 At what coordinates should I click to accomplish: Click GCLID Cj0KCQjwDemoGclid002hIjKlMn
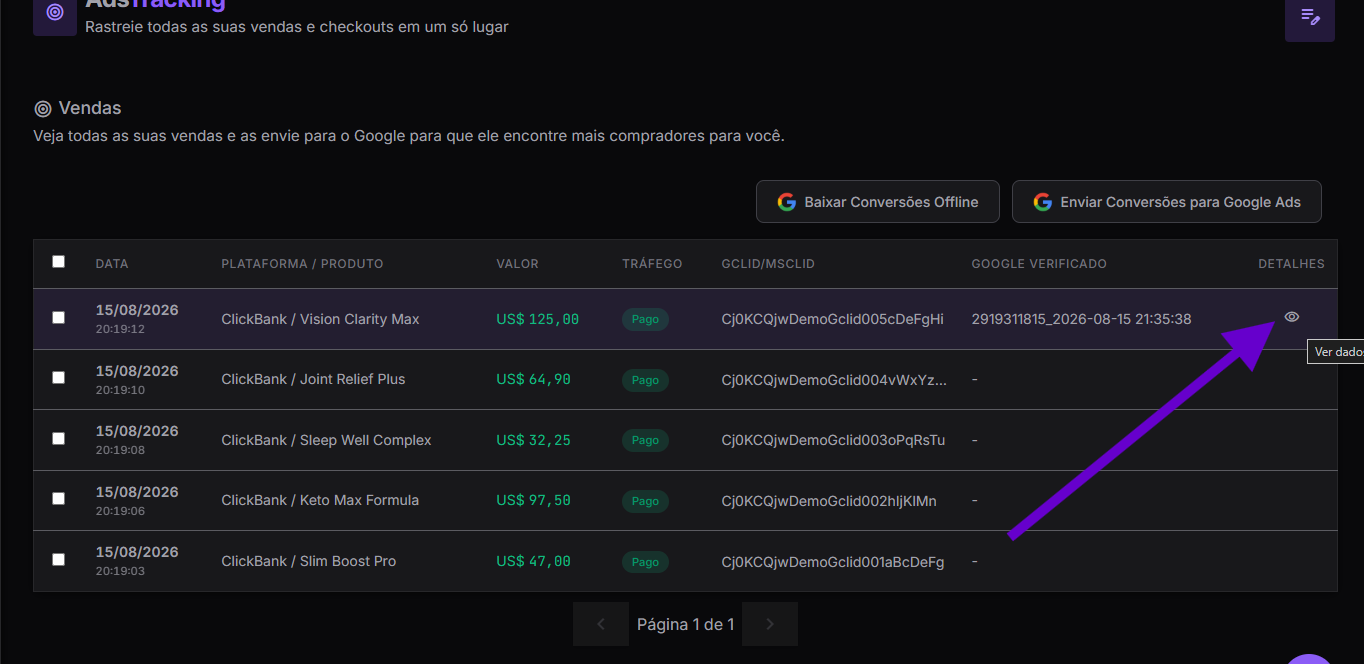coord(829,501)
